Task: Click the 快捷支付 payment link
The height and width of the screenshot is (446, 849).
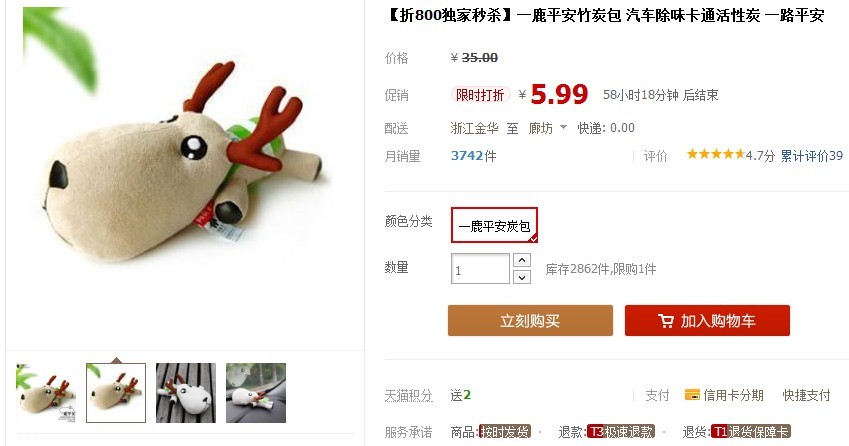Action: (x=806, y=395)
